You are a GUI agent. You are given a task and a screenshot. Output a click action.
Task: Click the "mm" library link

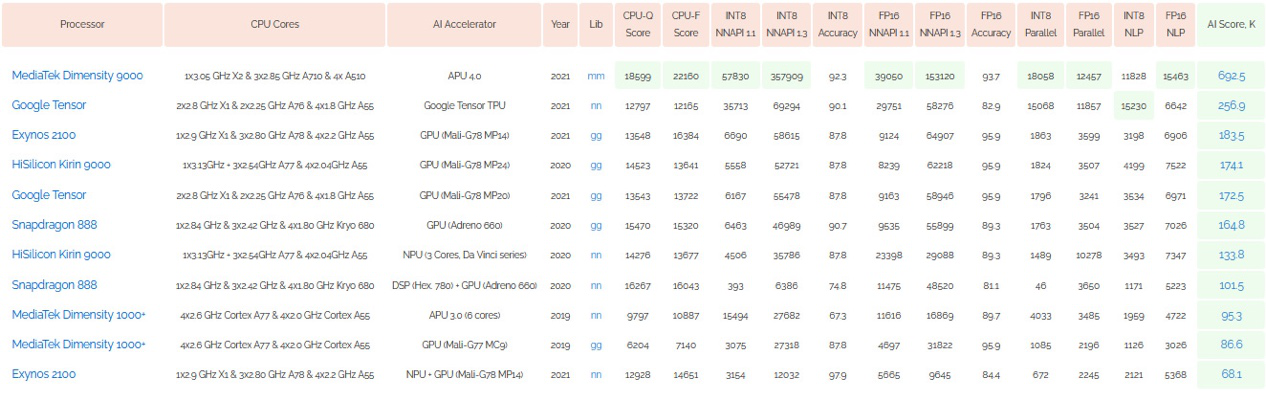click(596, 76)
